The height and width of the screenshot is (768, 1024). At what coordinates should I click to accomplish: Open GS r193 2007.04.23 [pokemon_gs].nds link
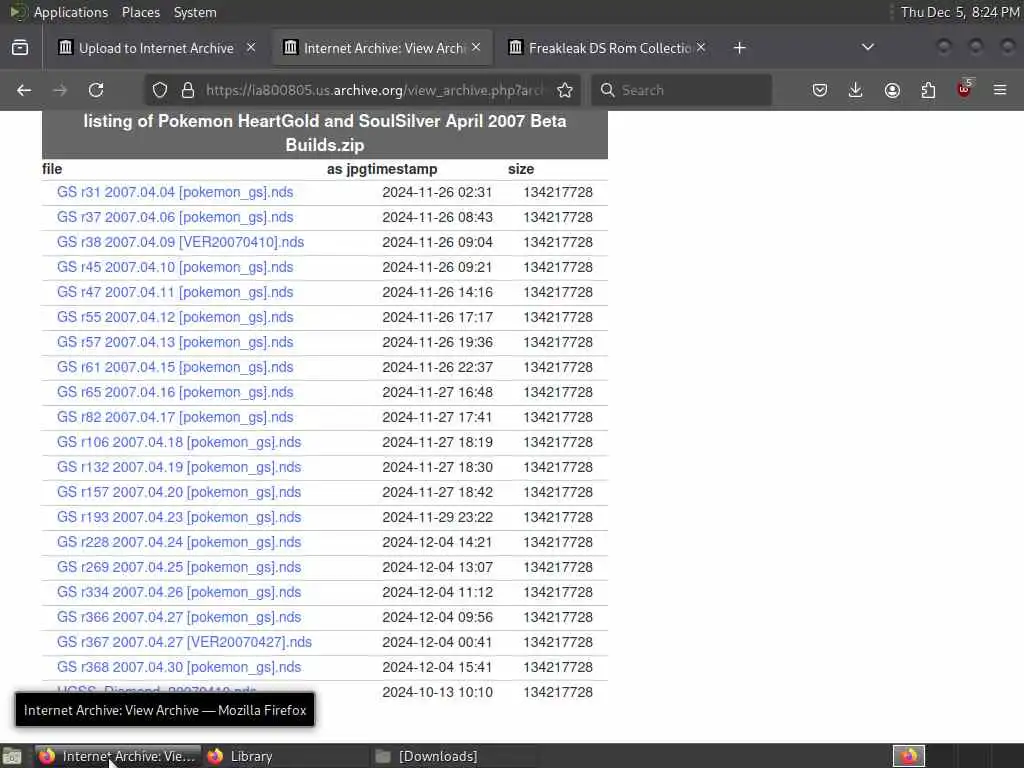[179, 517]
